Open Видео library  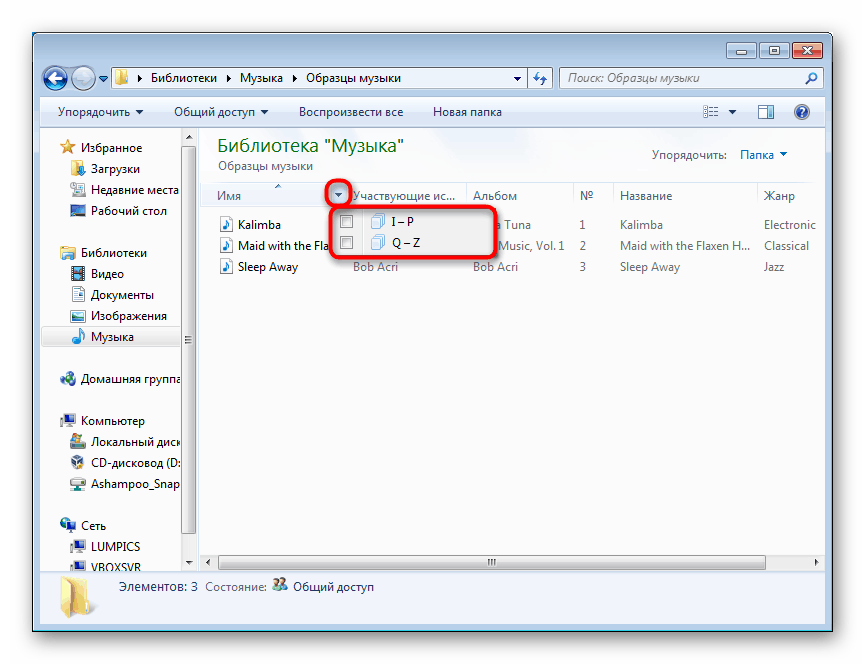point(106,274)
